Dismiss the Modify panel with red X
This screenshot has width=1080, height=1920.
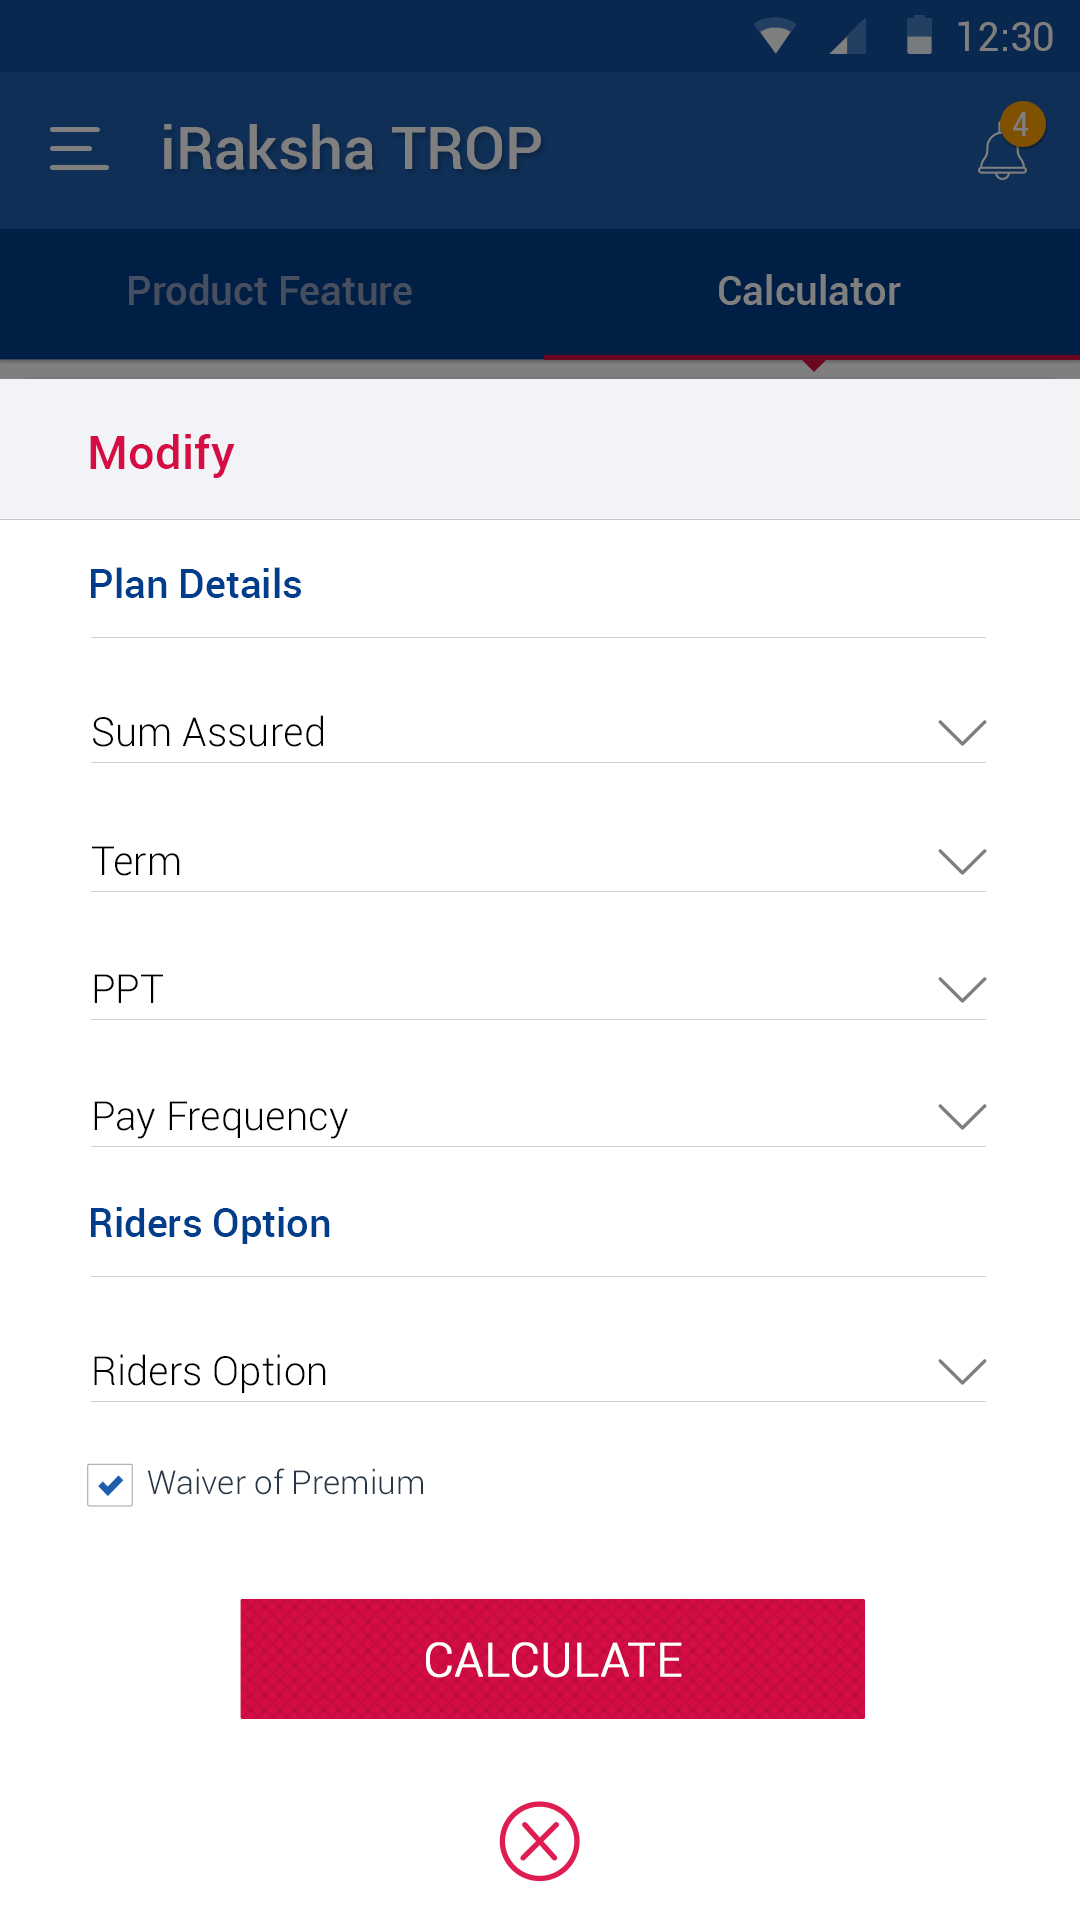(x=539, y=1841)
